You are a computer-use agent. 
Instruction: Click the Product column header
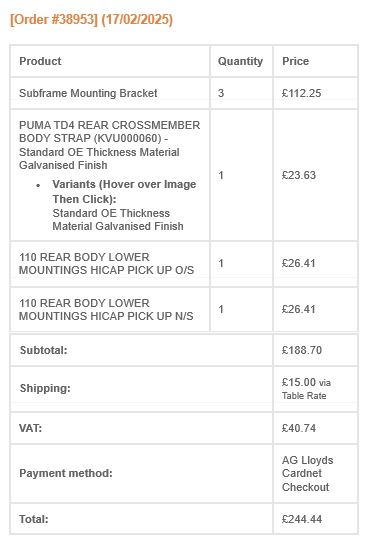pos(40,61)
